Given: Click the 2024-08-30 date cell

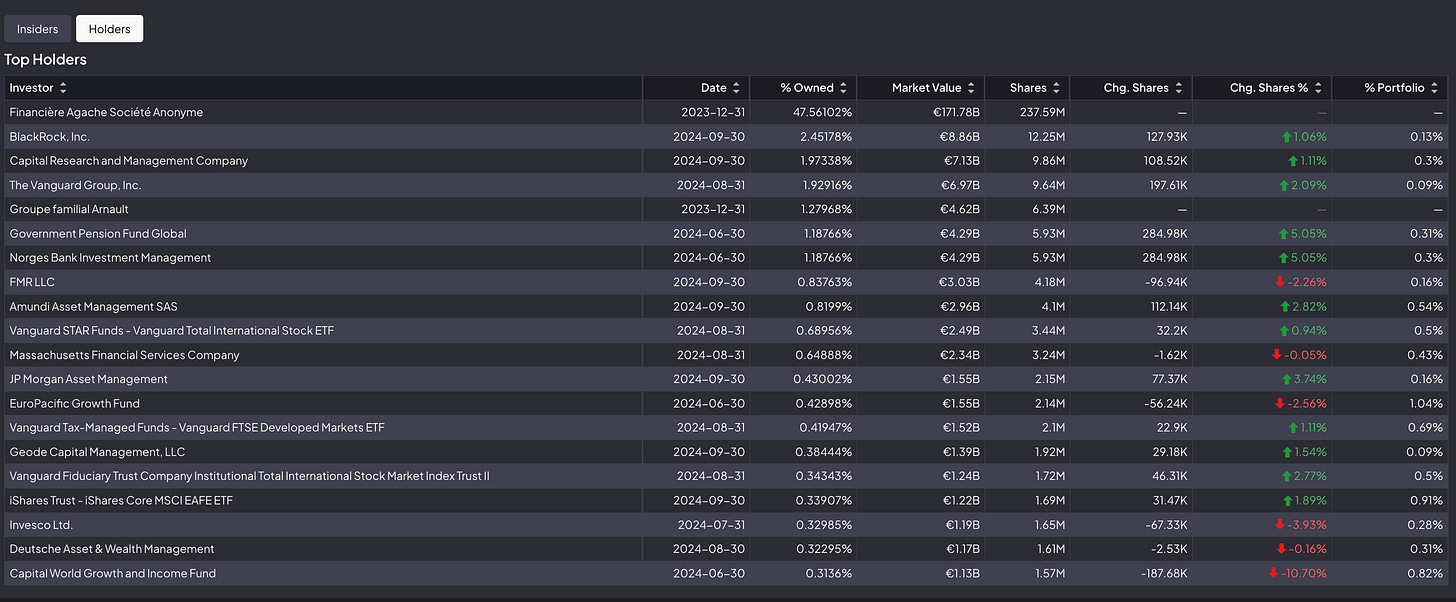Looking at the screenshot, I should pos(709,549).
